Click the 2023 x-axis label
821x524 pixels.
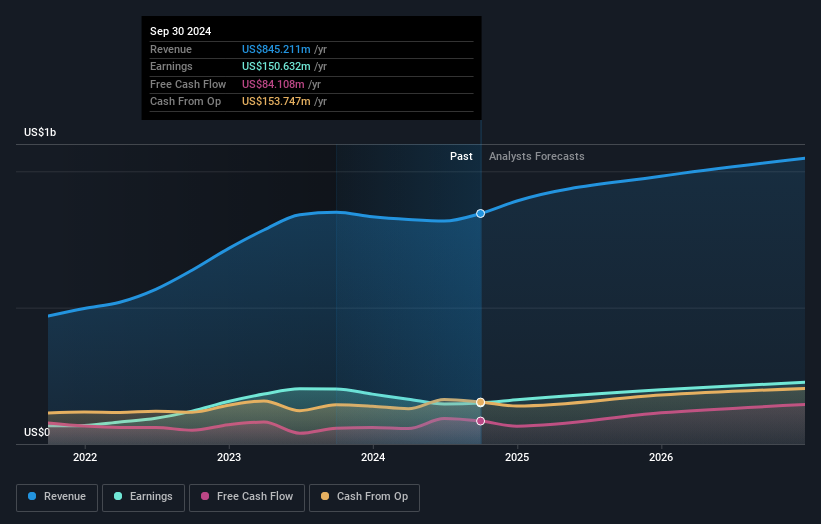tap(229, 458)
